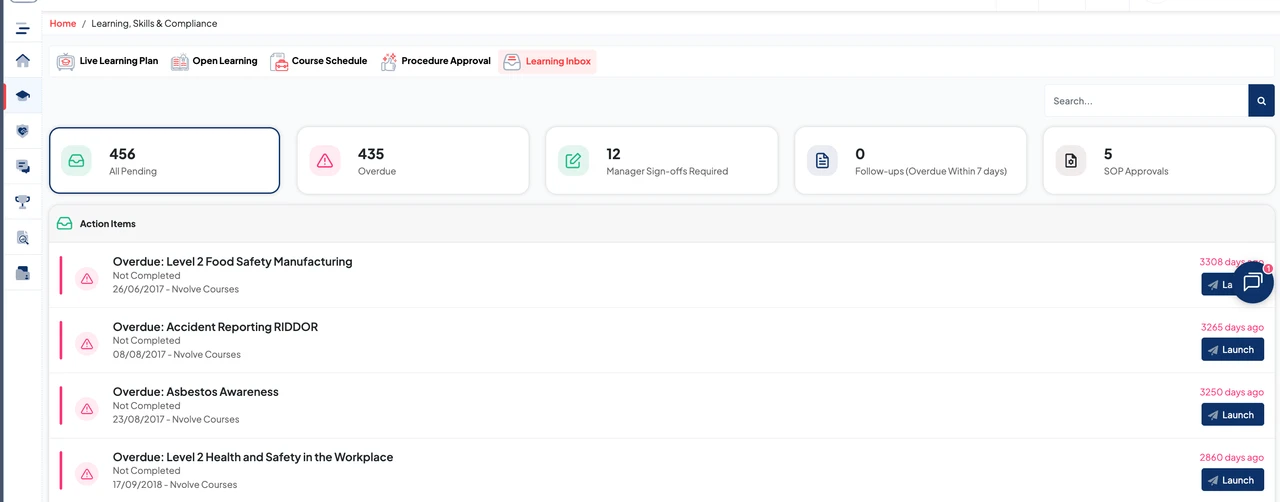Click '3265 days ago' text
The height and width of the screenshot is (502, 1280).
[1232, 327]
